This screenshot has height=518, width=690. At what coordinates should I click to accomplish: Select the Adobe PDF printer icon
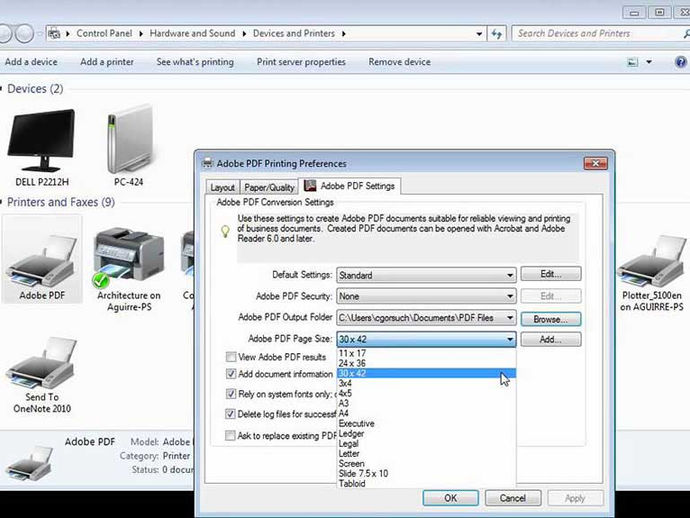42,261
